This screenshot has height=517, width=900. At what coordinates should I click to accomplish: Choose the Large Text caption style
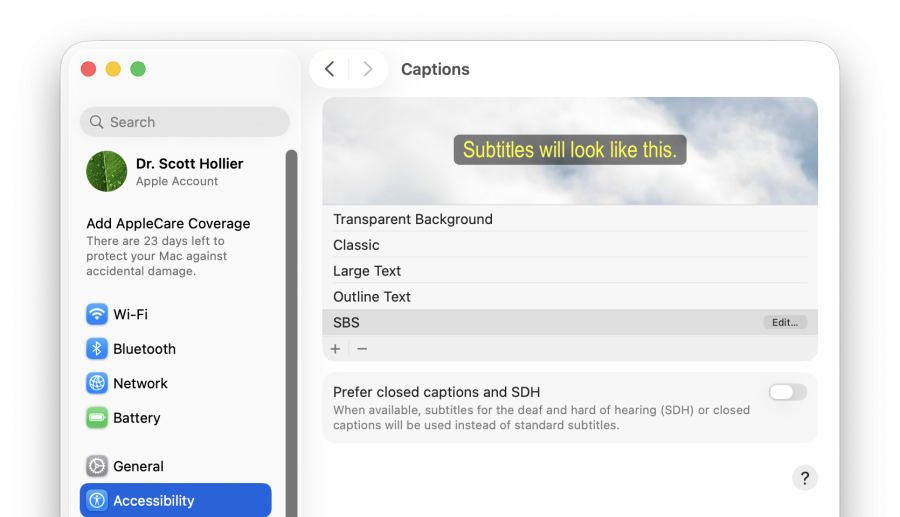tap(570, 271)
